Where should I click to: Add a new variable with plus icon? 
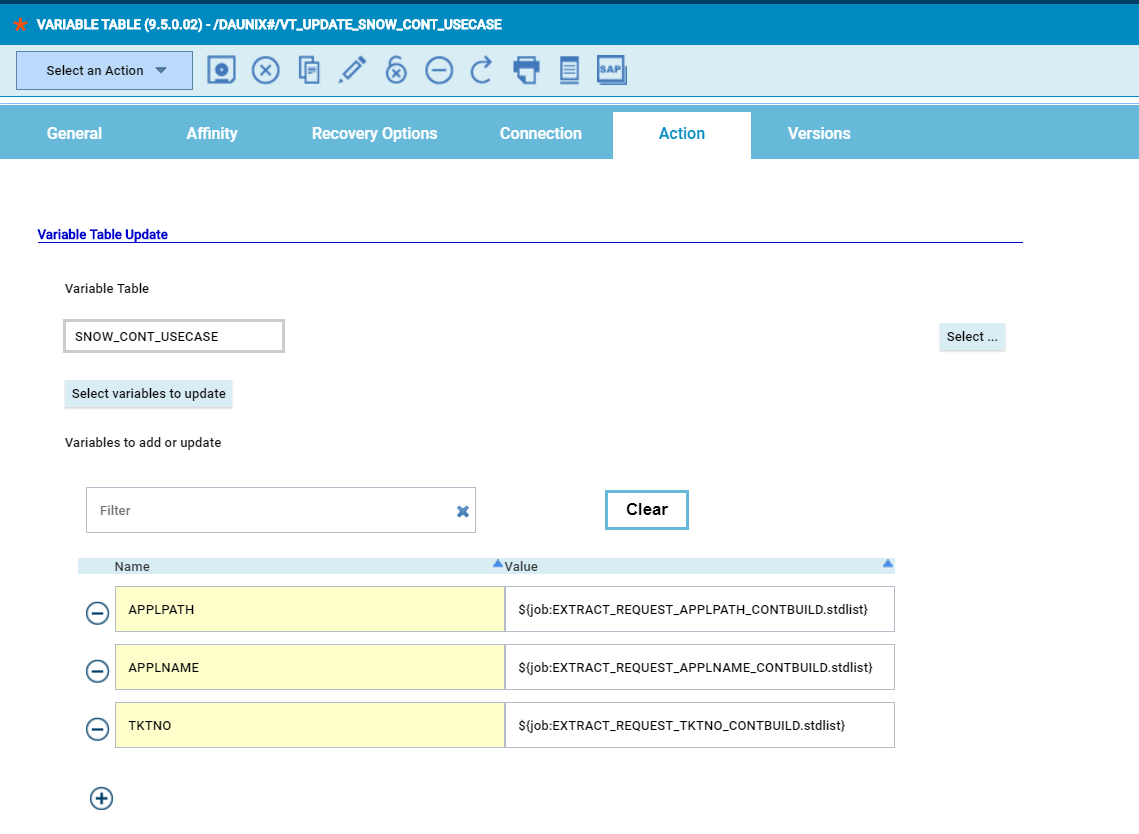(102, 798)
